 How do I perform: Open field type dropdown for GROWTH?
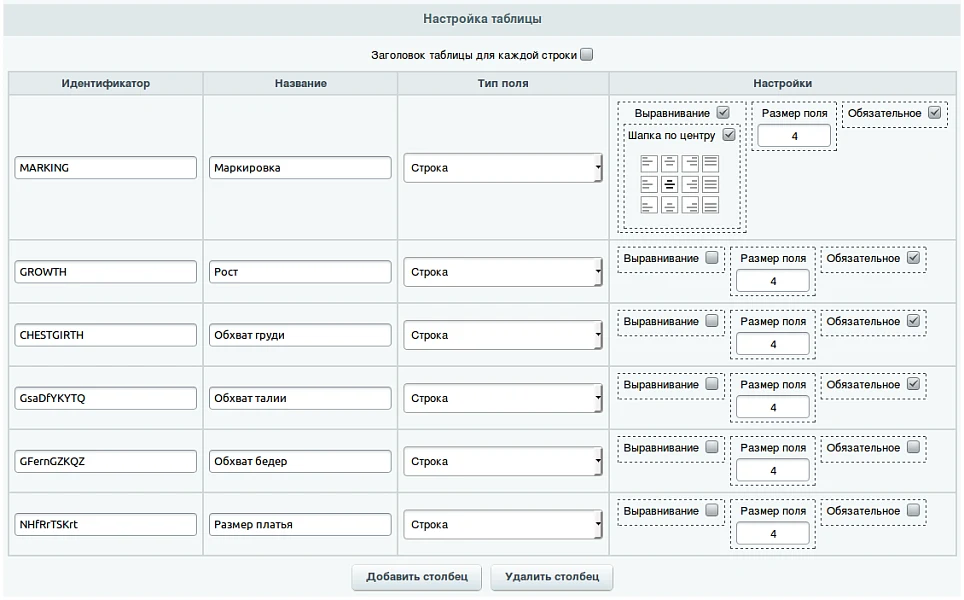click(503, 272)
